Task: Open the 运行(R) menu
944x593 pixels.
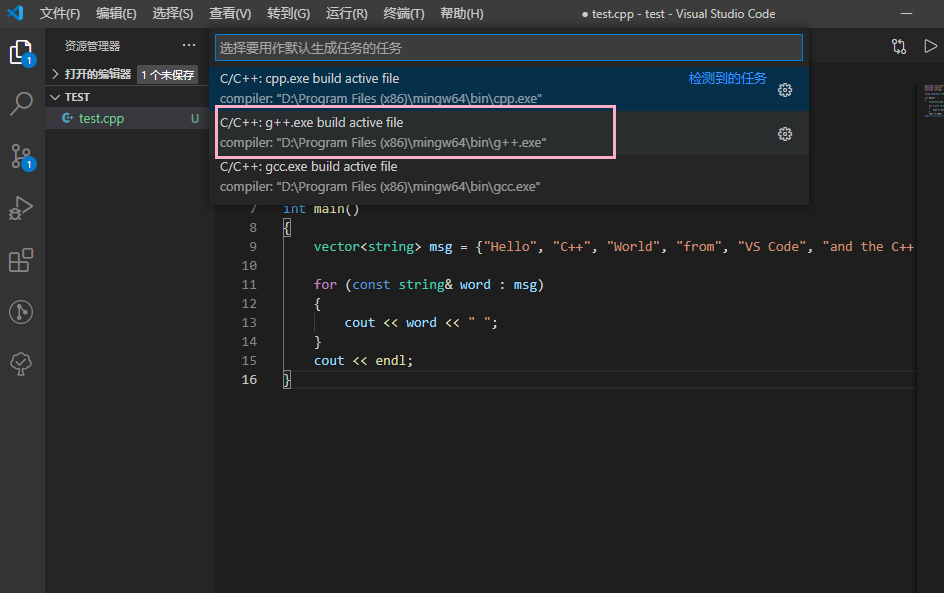Action: coord(346,13)
